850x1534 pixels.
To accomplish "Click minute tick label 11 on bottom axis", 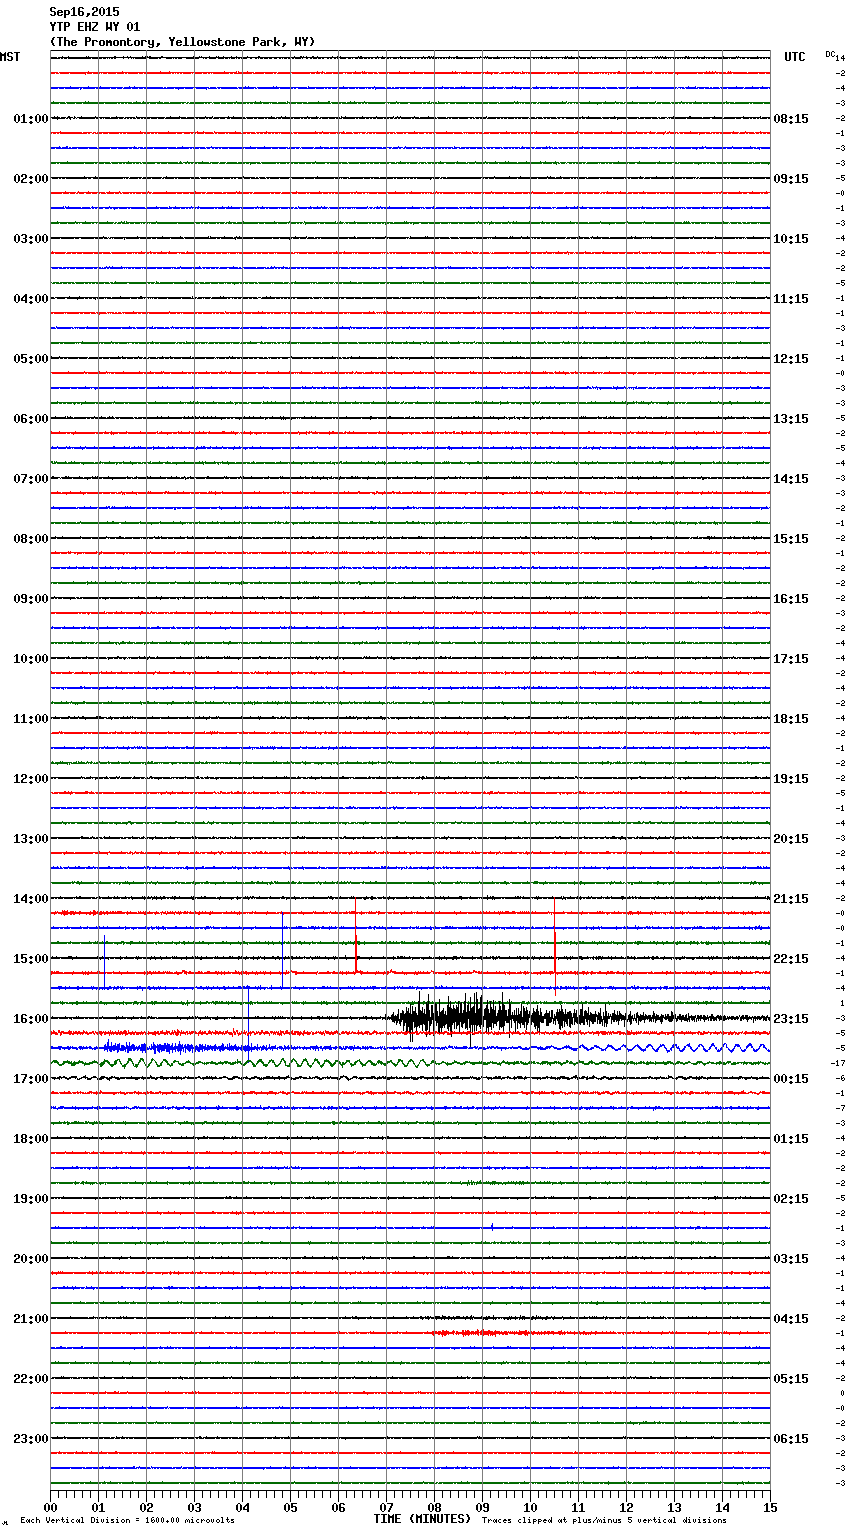I will coord(578,1508).
